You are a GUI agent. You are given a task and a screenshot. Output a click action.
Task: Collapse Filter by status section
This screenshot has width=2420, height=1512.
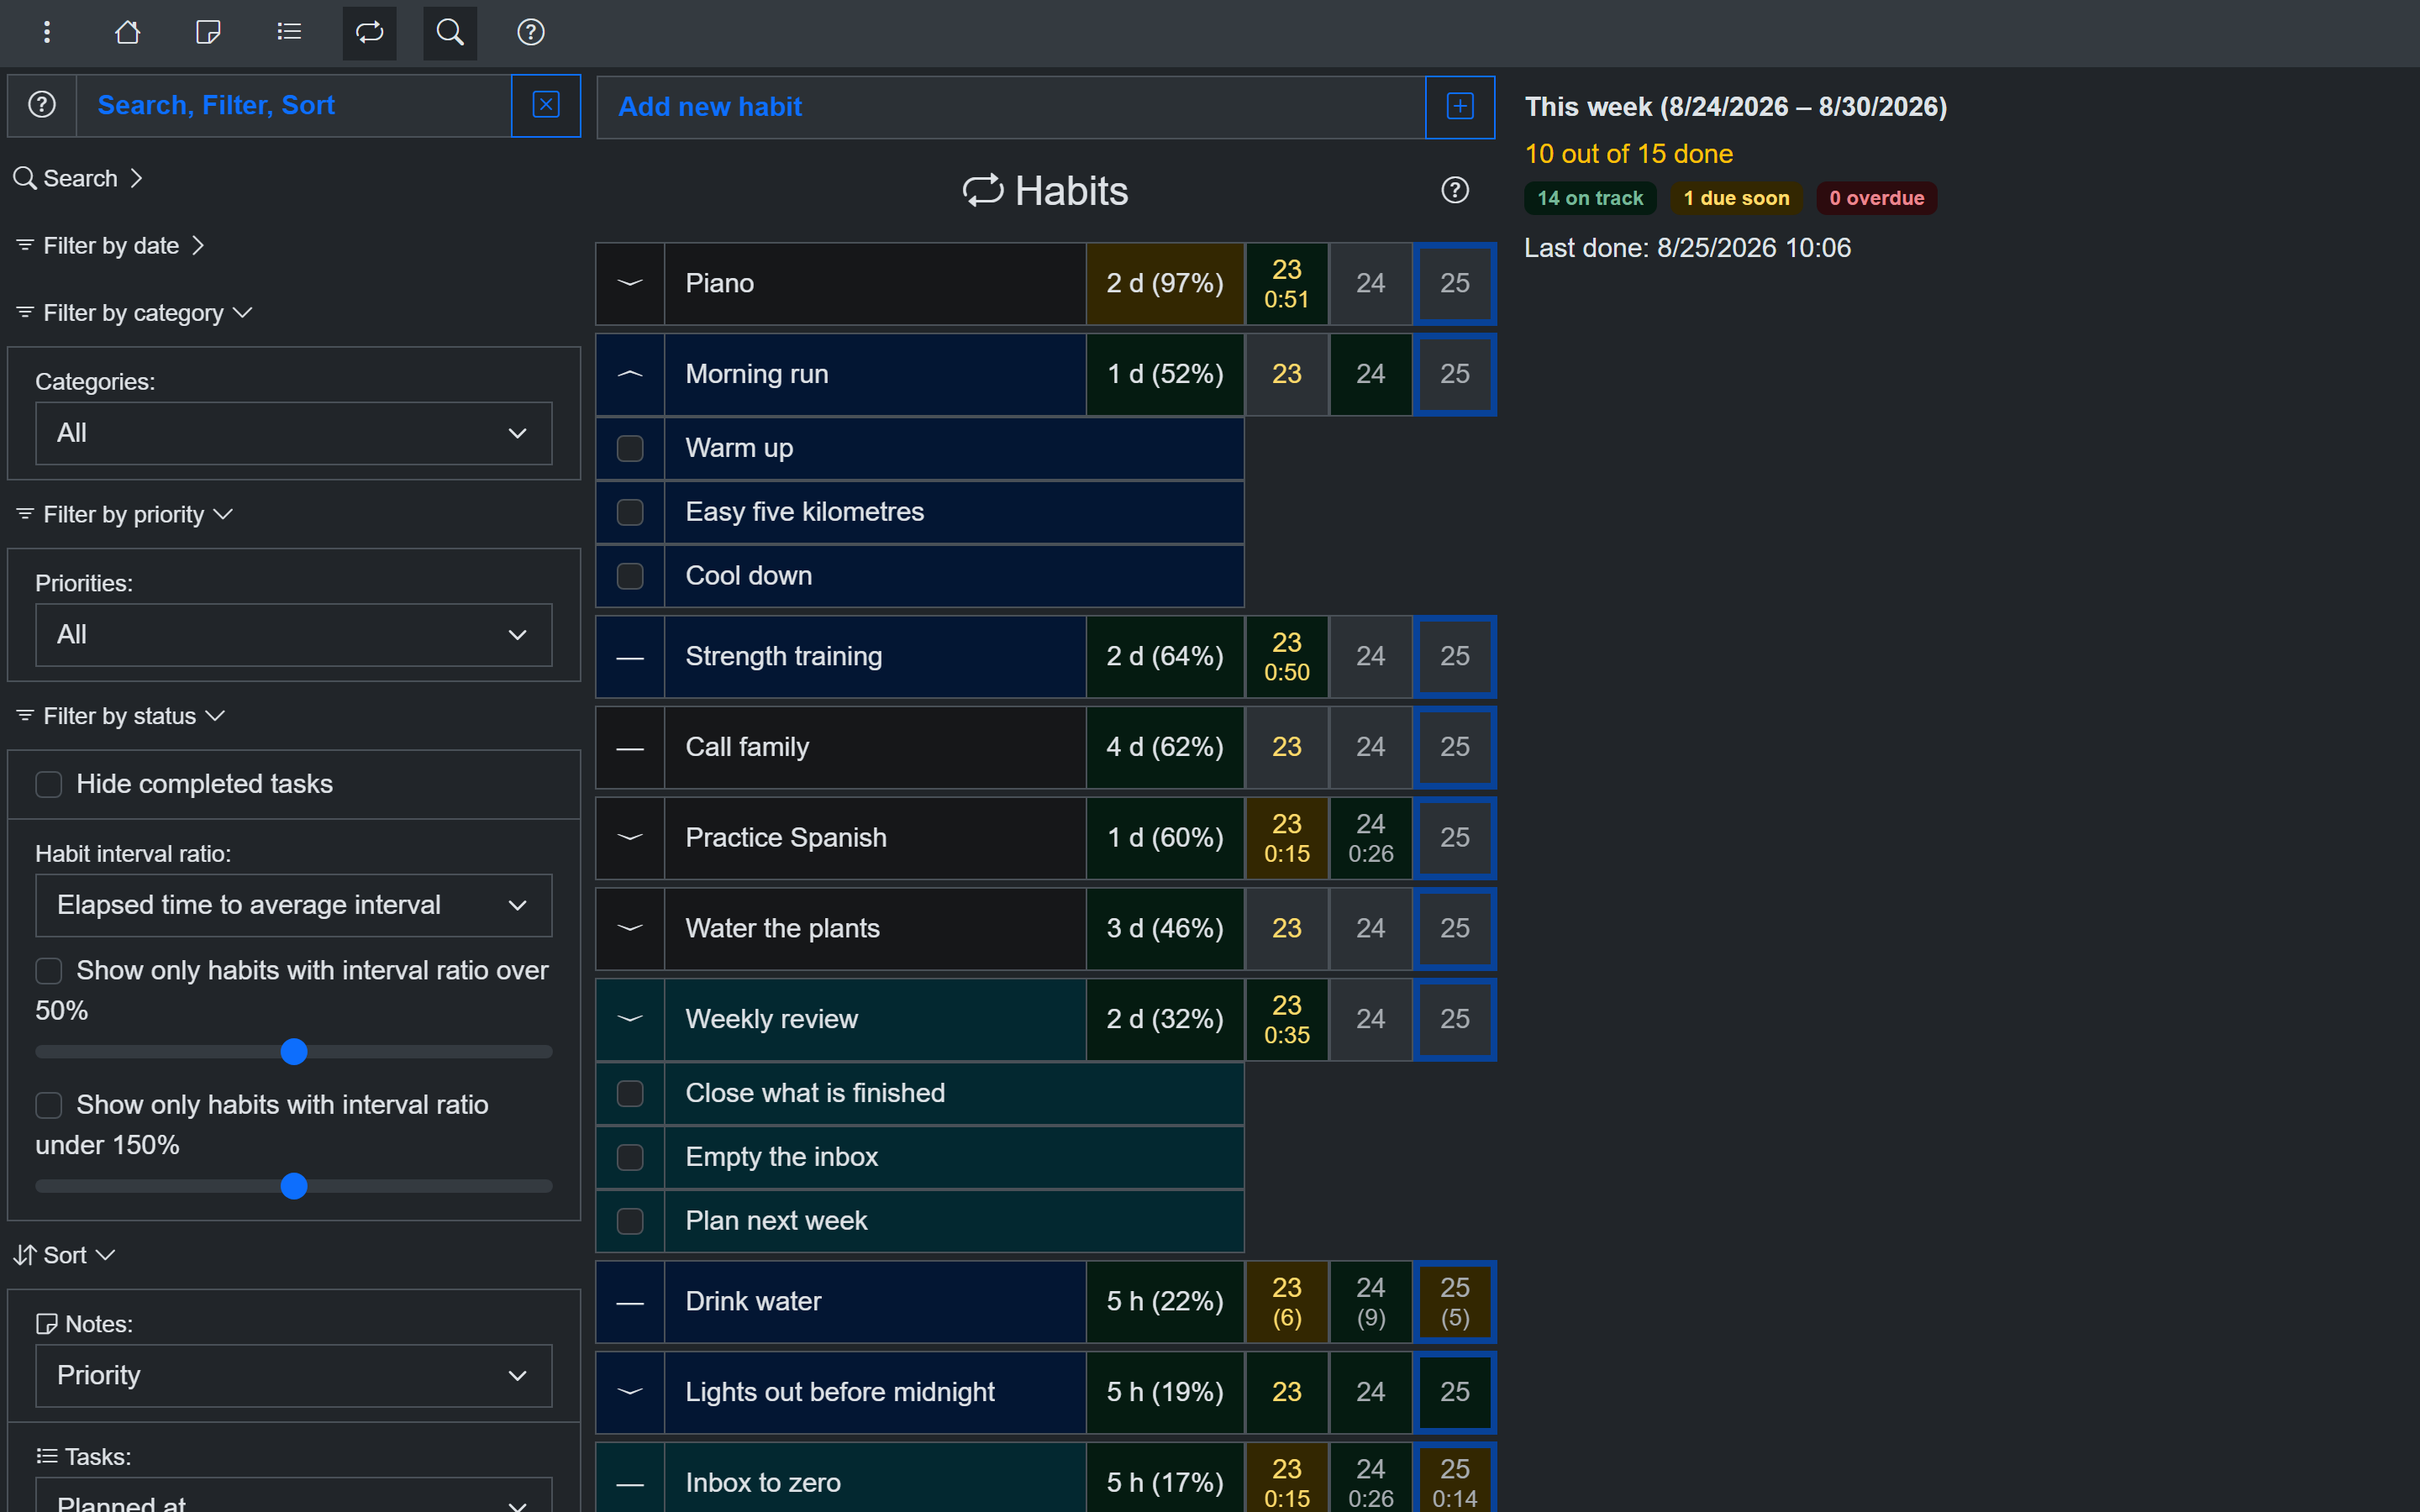(120, 716)
